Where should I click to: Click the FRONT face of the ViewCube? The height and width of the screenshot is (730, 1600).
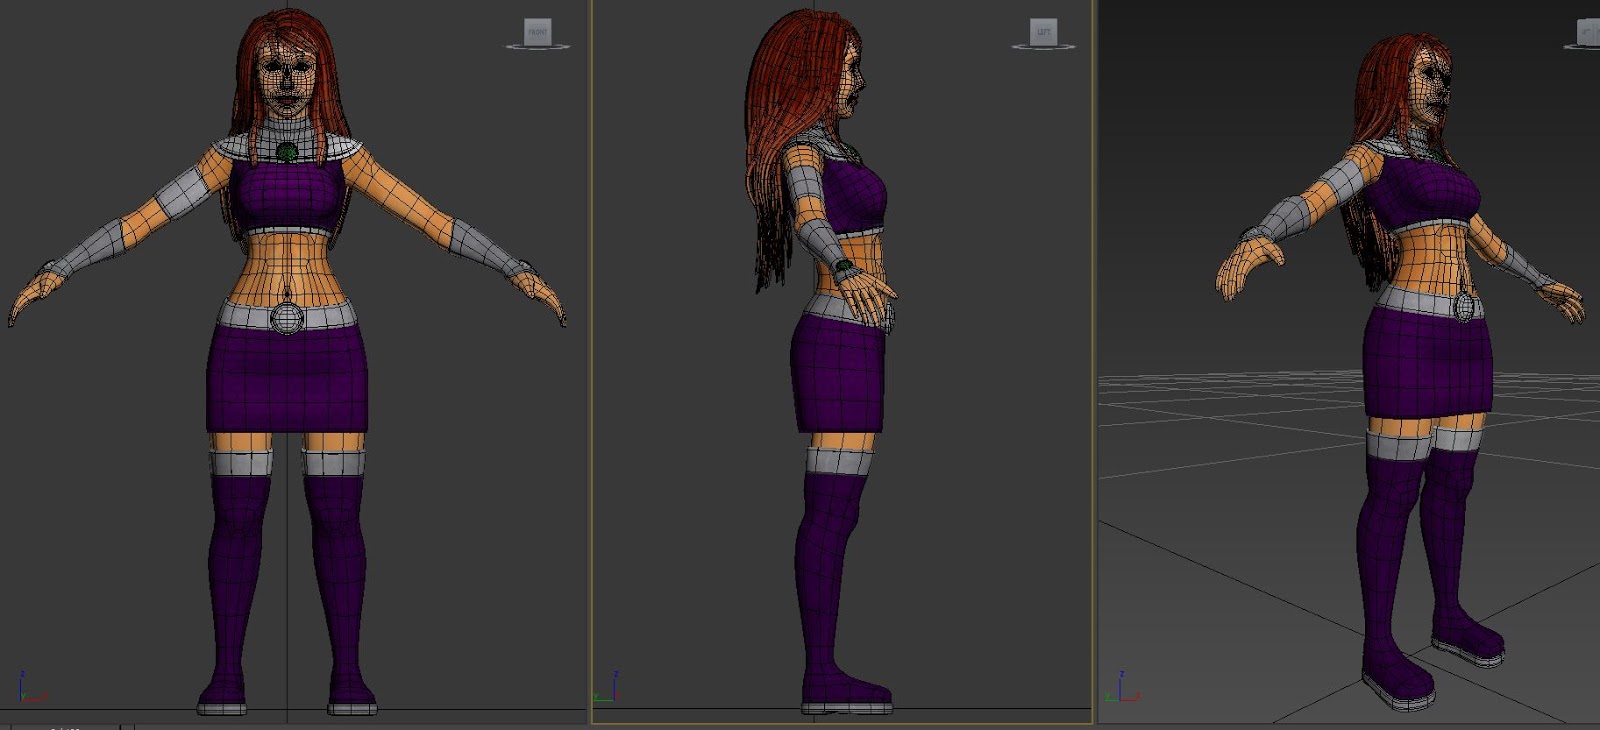[538, 32]
